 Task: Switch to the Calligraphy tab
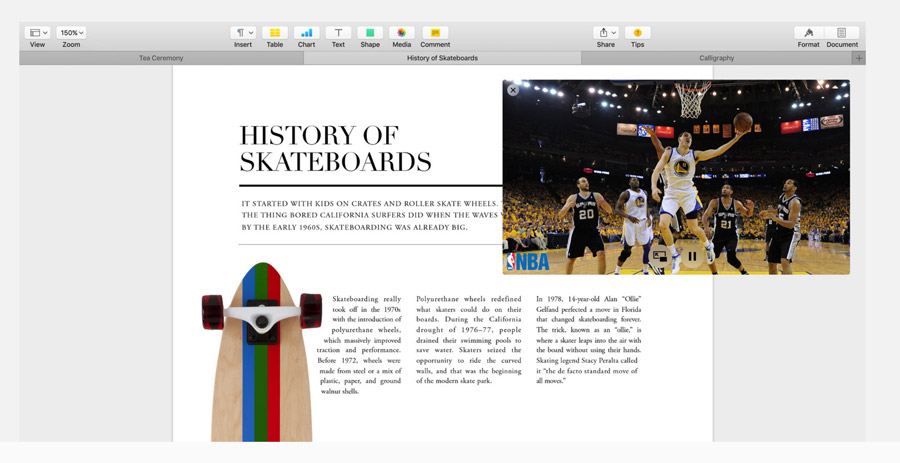(x=717, y=58)
